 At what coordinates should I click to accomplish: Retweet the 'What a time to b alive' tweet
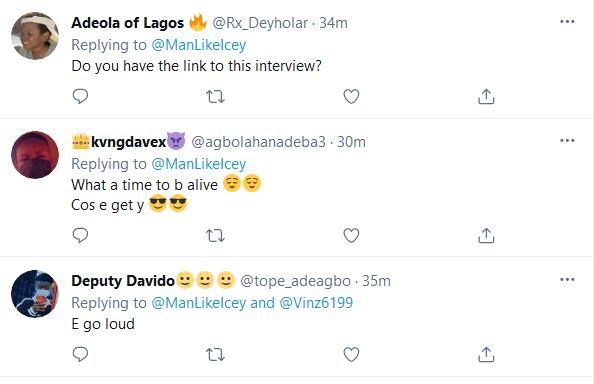point(216,236)
